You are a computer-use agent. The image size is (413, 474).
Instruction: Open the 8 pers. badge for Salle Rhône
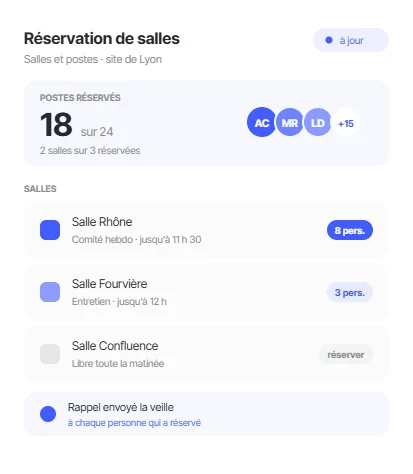[x=350, y=230]
